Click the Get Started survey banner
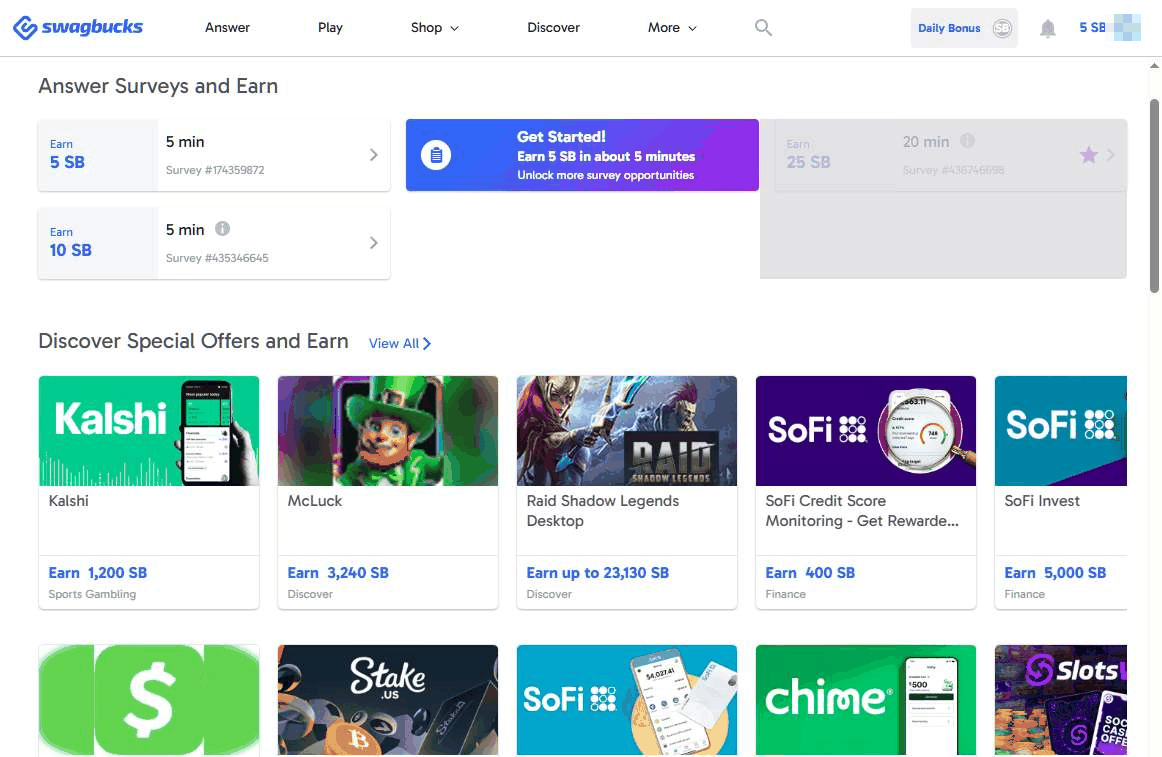This screenshot has height=757, width=1162. [582, 155]
